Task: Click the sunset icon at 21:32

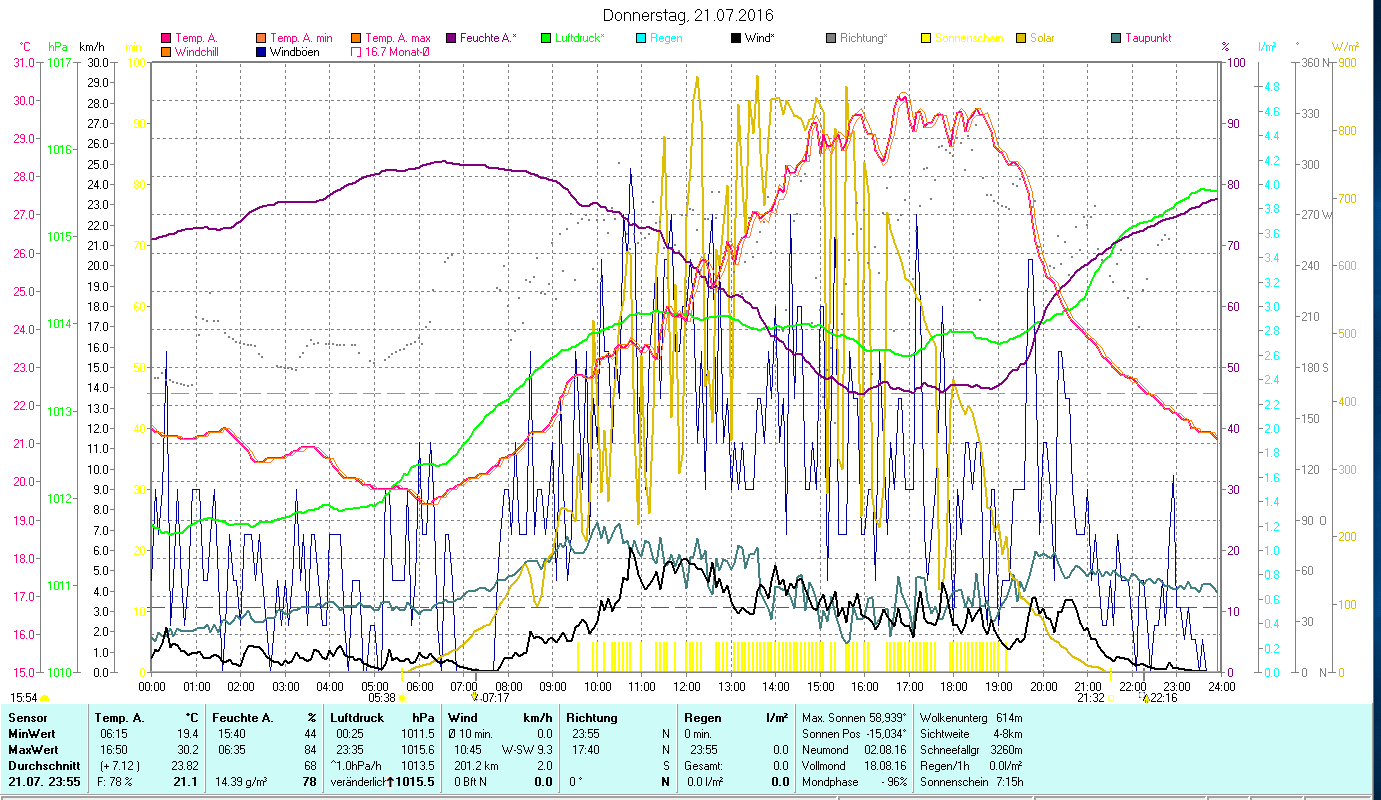Action: tap(1111, 698)
